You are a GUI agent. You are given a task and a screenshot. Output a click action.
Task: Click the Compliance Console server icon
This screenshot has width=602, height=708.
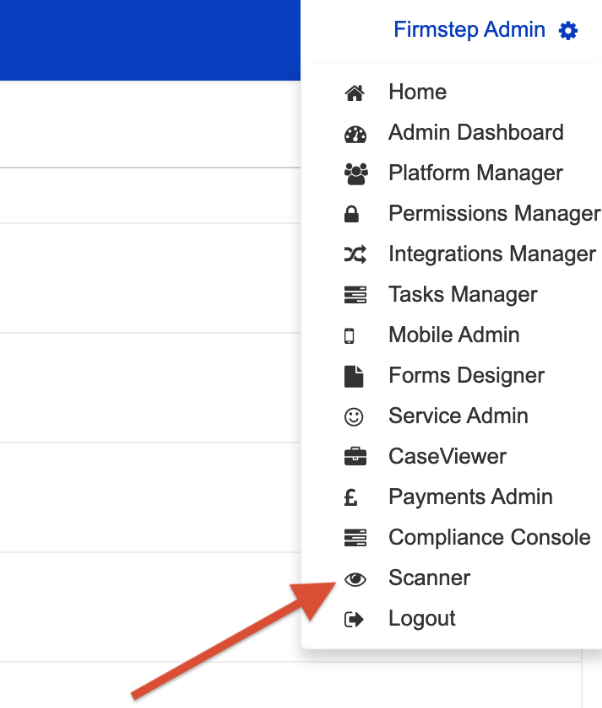coord(355,538)
